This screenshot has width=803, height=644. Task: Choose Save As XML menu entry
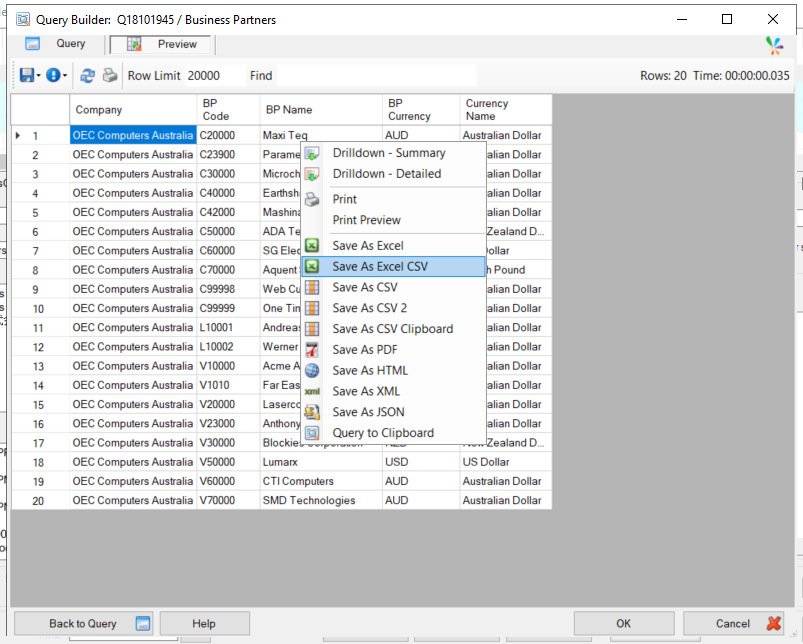pyautogui.click(x=393, y=392)
